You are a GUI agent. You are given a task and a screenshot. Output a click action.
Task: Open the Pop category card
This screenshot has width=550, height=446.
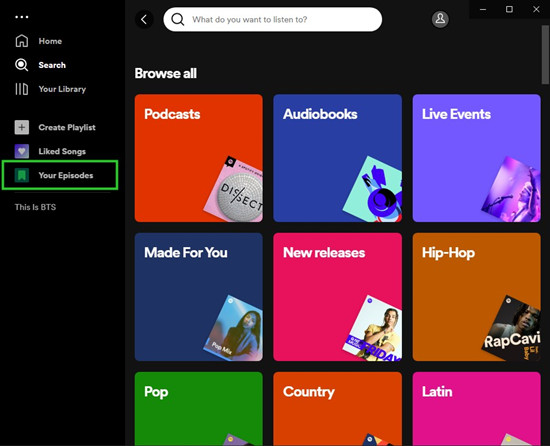(199, 408)
